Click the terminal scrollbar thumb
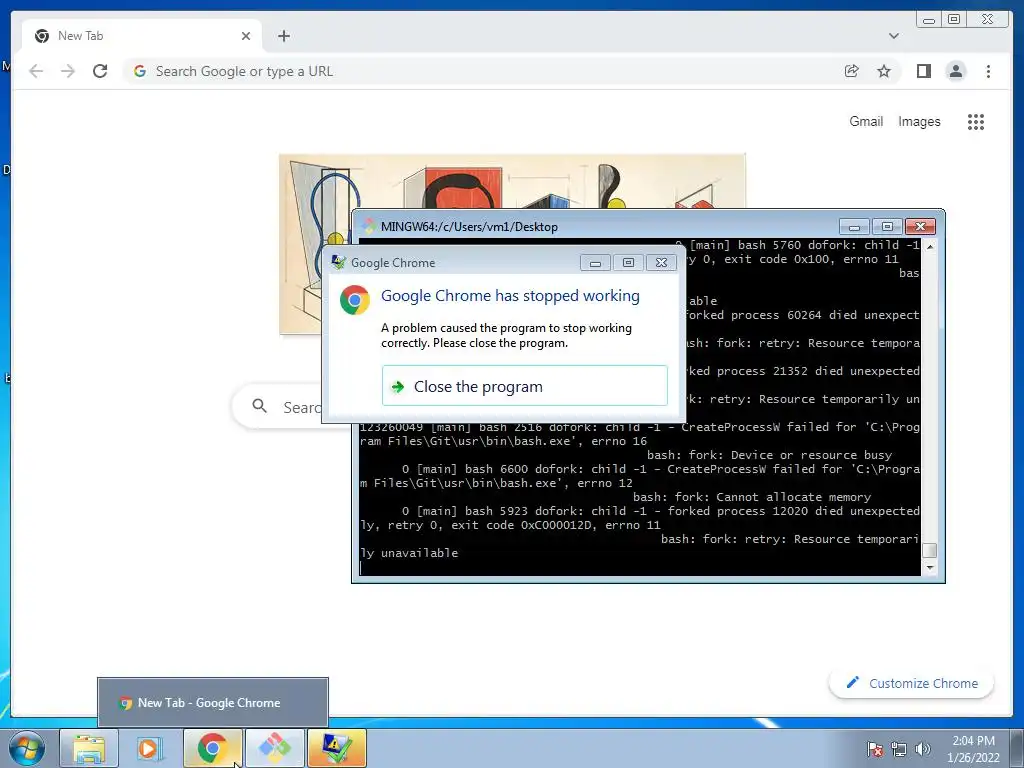1024x768 pixels. (930, 550)
